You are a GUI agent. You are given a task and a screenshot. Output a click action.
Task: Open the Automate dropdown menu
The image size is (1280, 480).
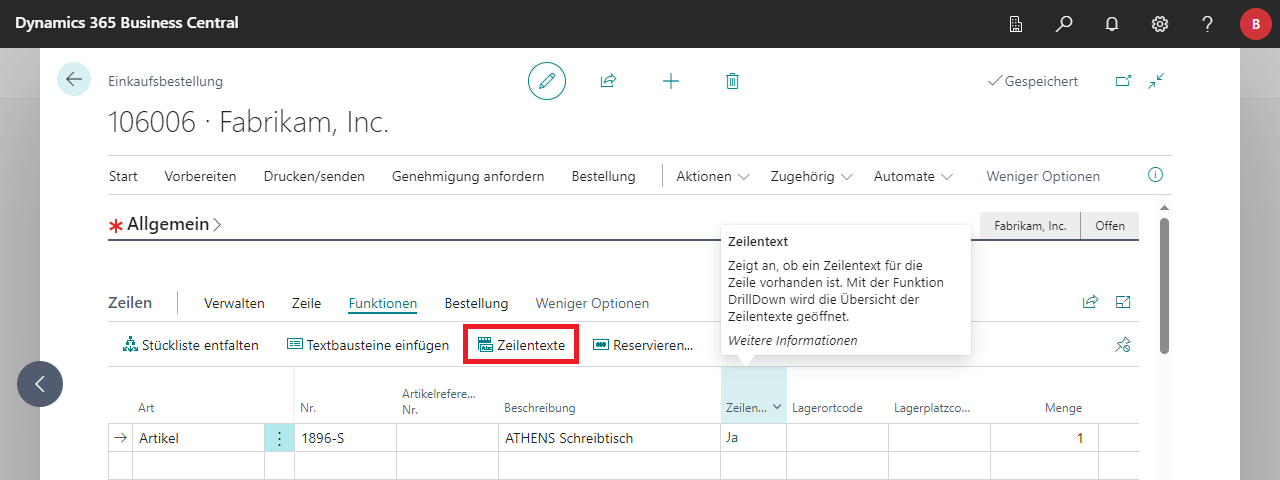913,176
